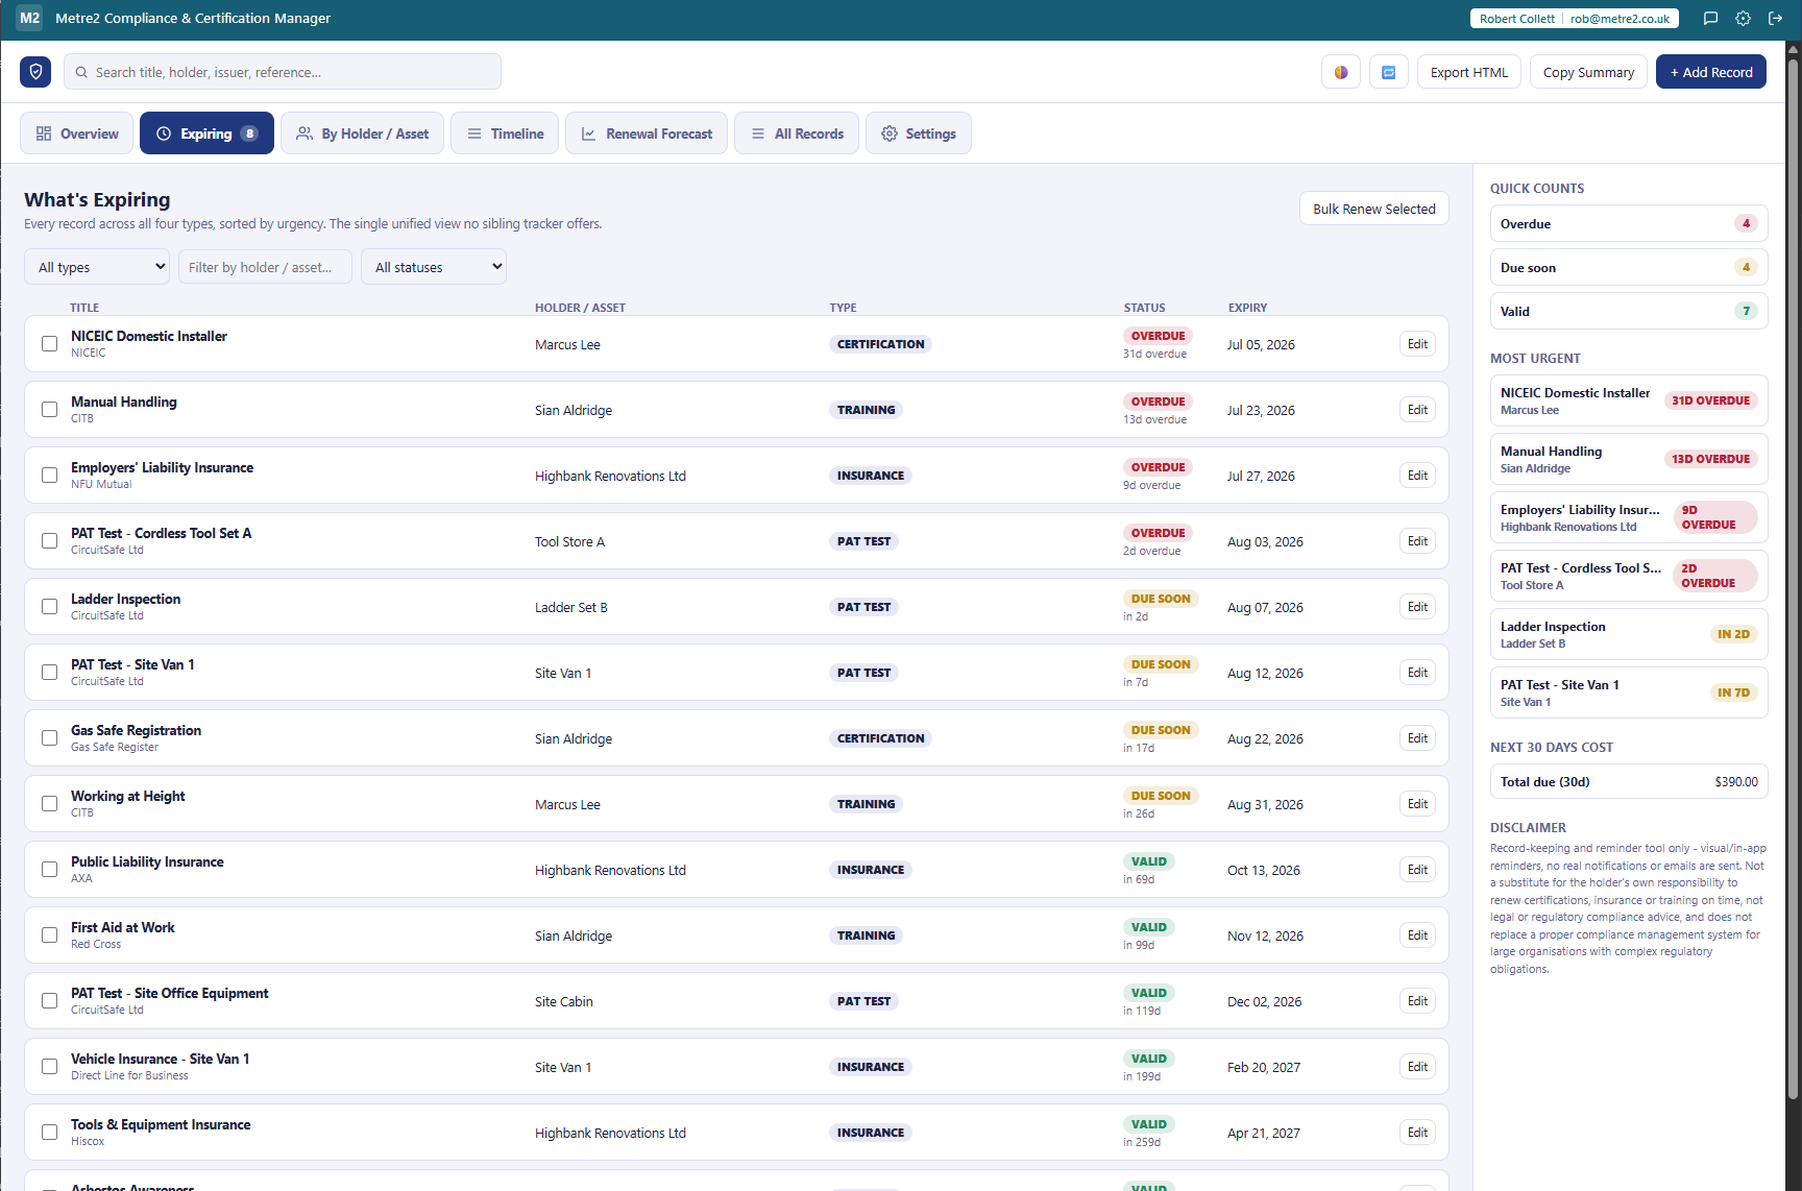Image resolution: width=1802 pixels, height=1191 pixels.
Task: Open the chat feedback icon in header
Action: coord(1711,18)
